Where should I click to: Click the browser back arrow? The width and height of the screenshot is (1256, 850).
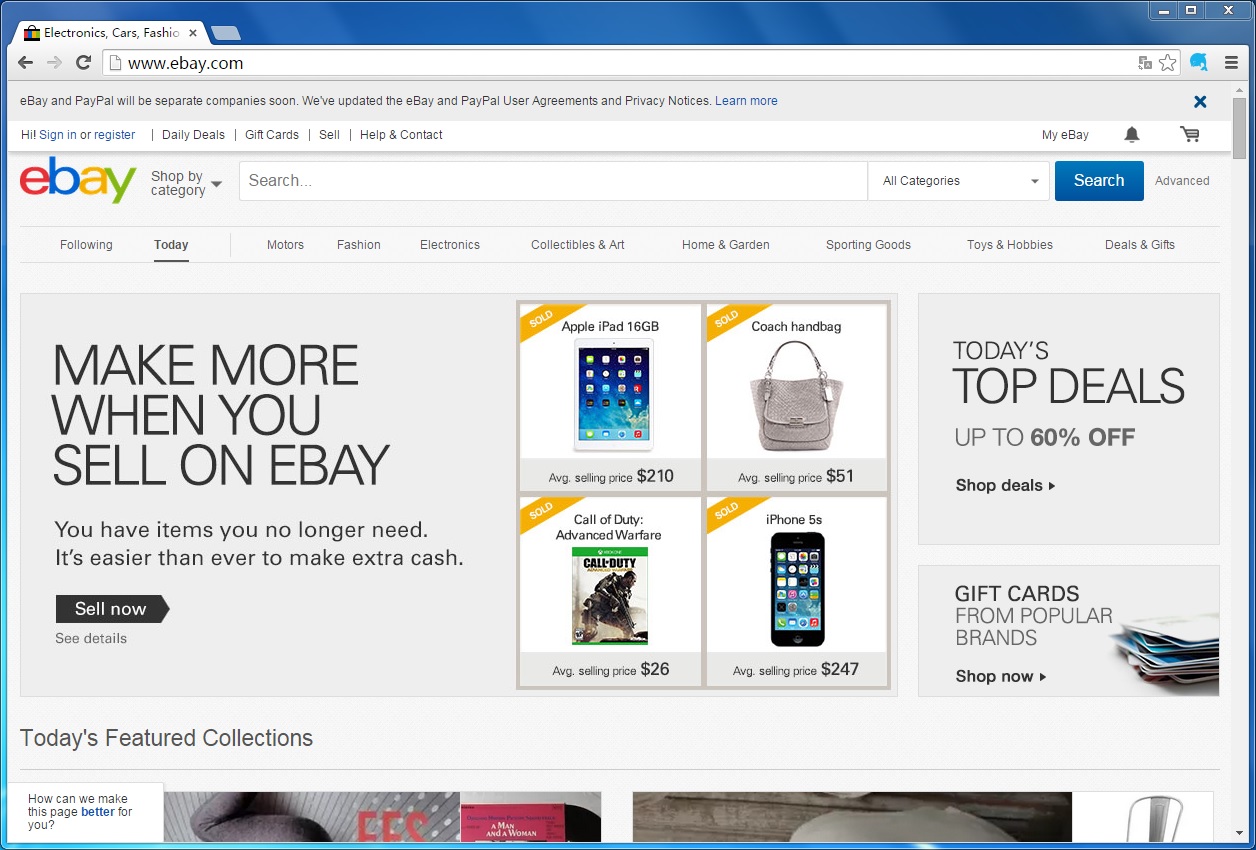tap(26, 63)
